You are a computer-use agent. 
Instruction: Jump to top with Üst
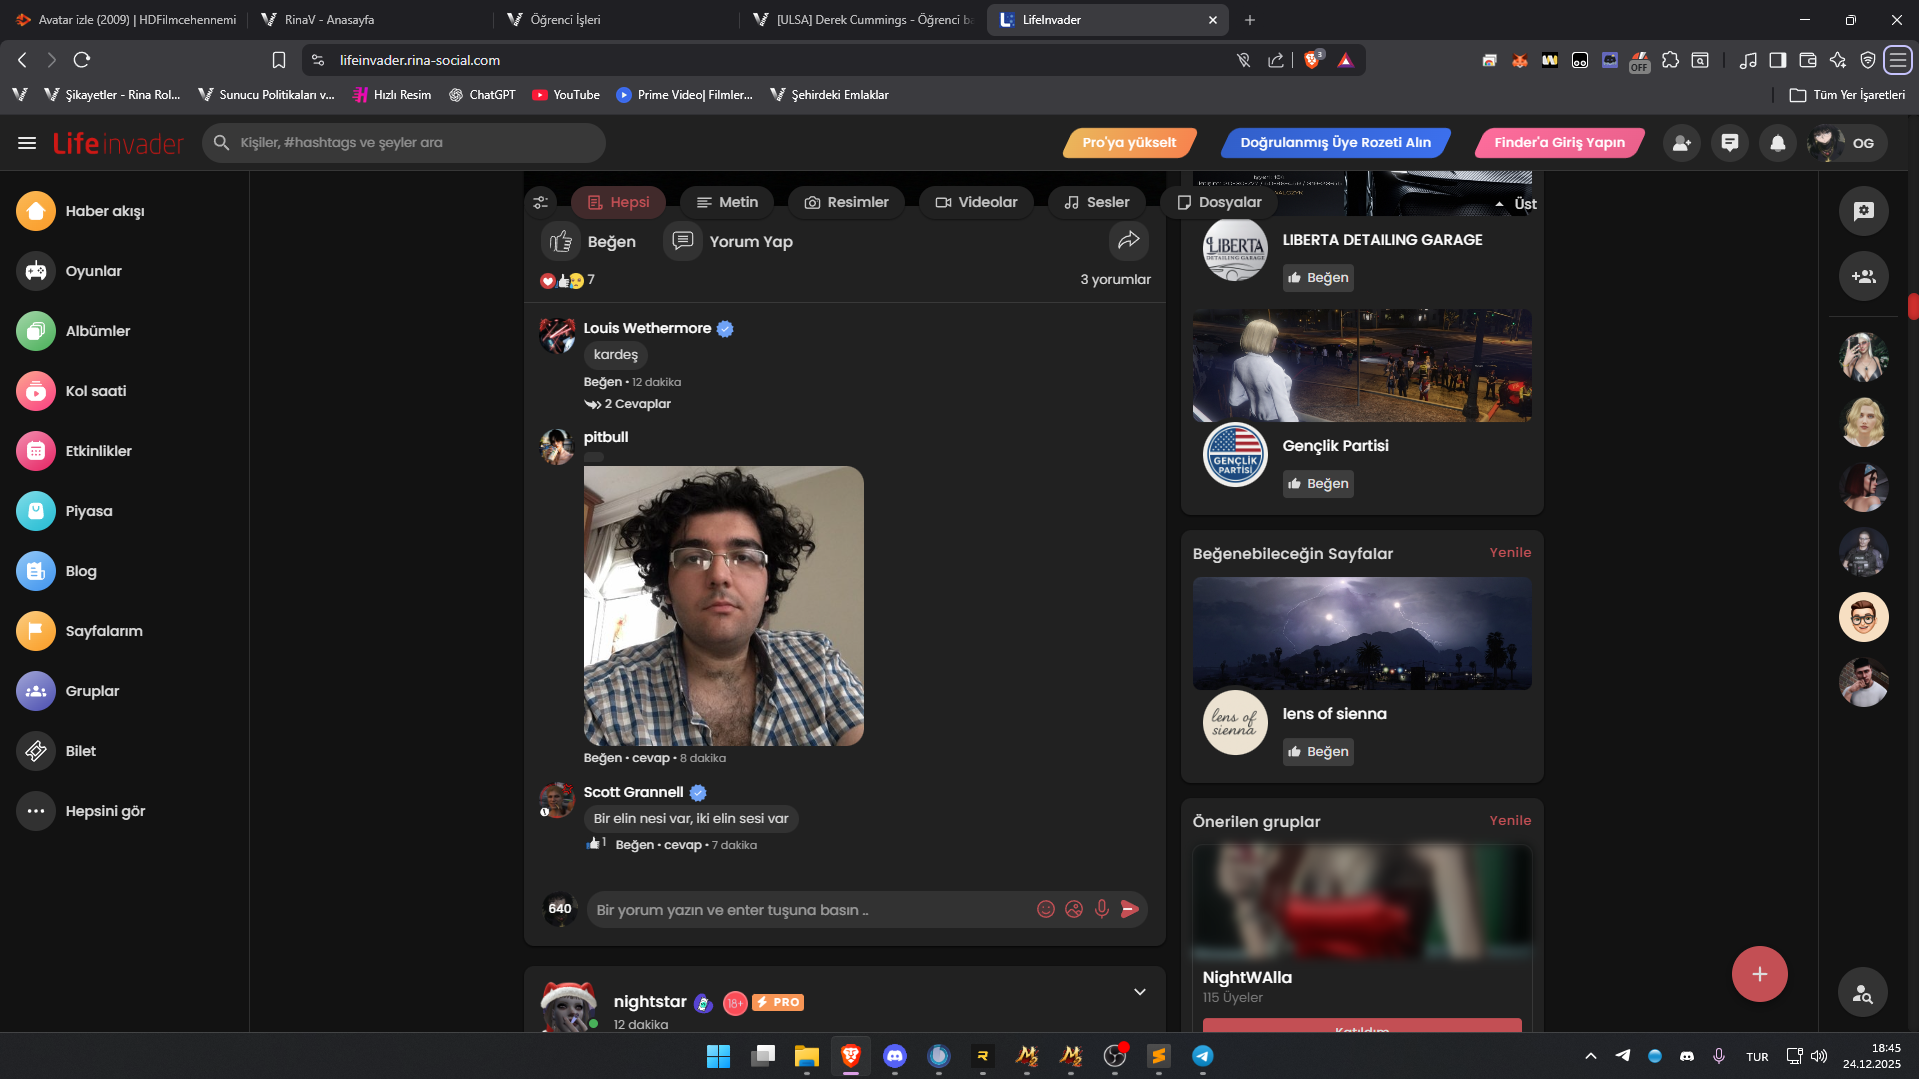click(x=1516, y=204)
